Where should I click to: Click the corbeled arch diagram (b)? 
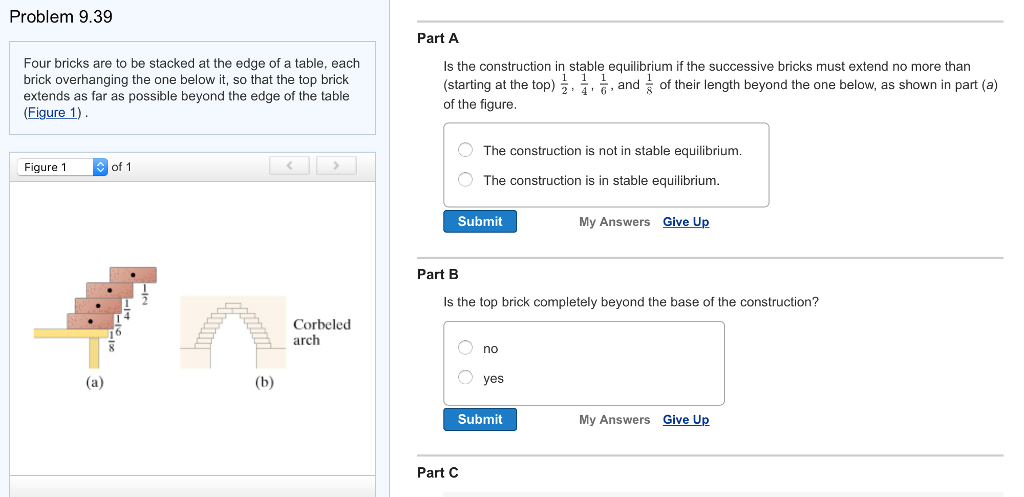pos(233,332)
